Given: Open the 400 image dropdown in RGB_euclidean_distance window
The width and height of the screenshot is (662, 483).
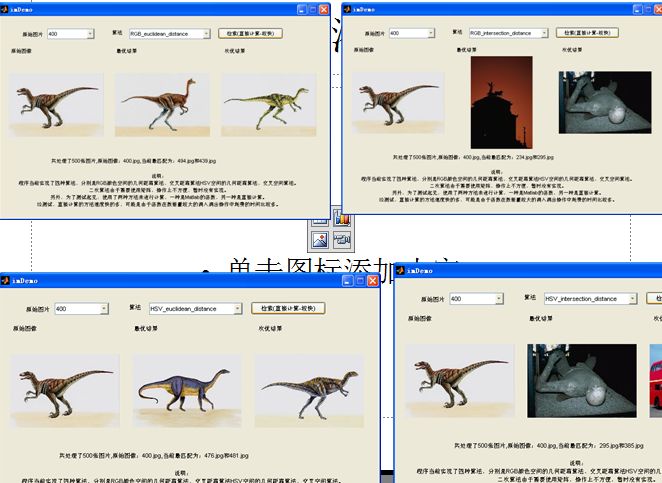Looking at the screenshot, I should coord(90,34).
